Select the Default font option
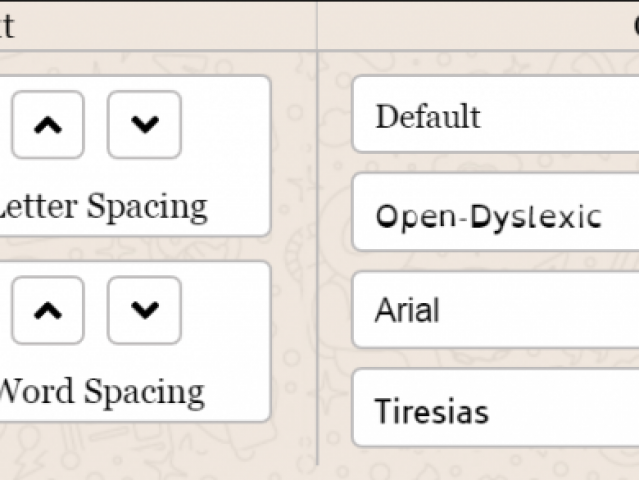 496,114
